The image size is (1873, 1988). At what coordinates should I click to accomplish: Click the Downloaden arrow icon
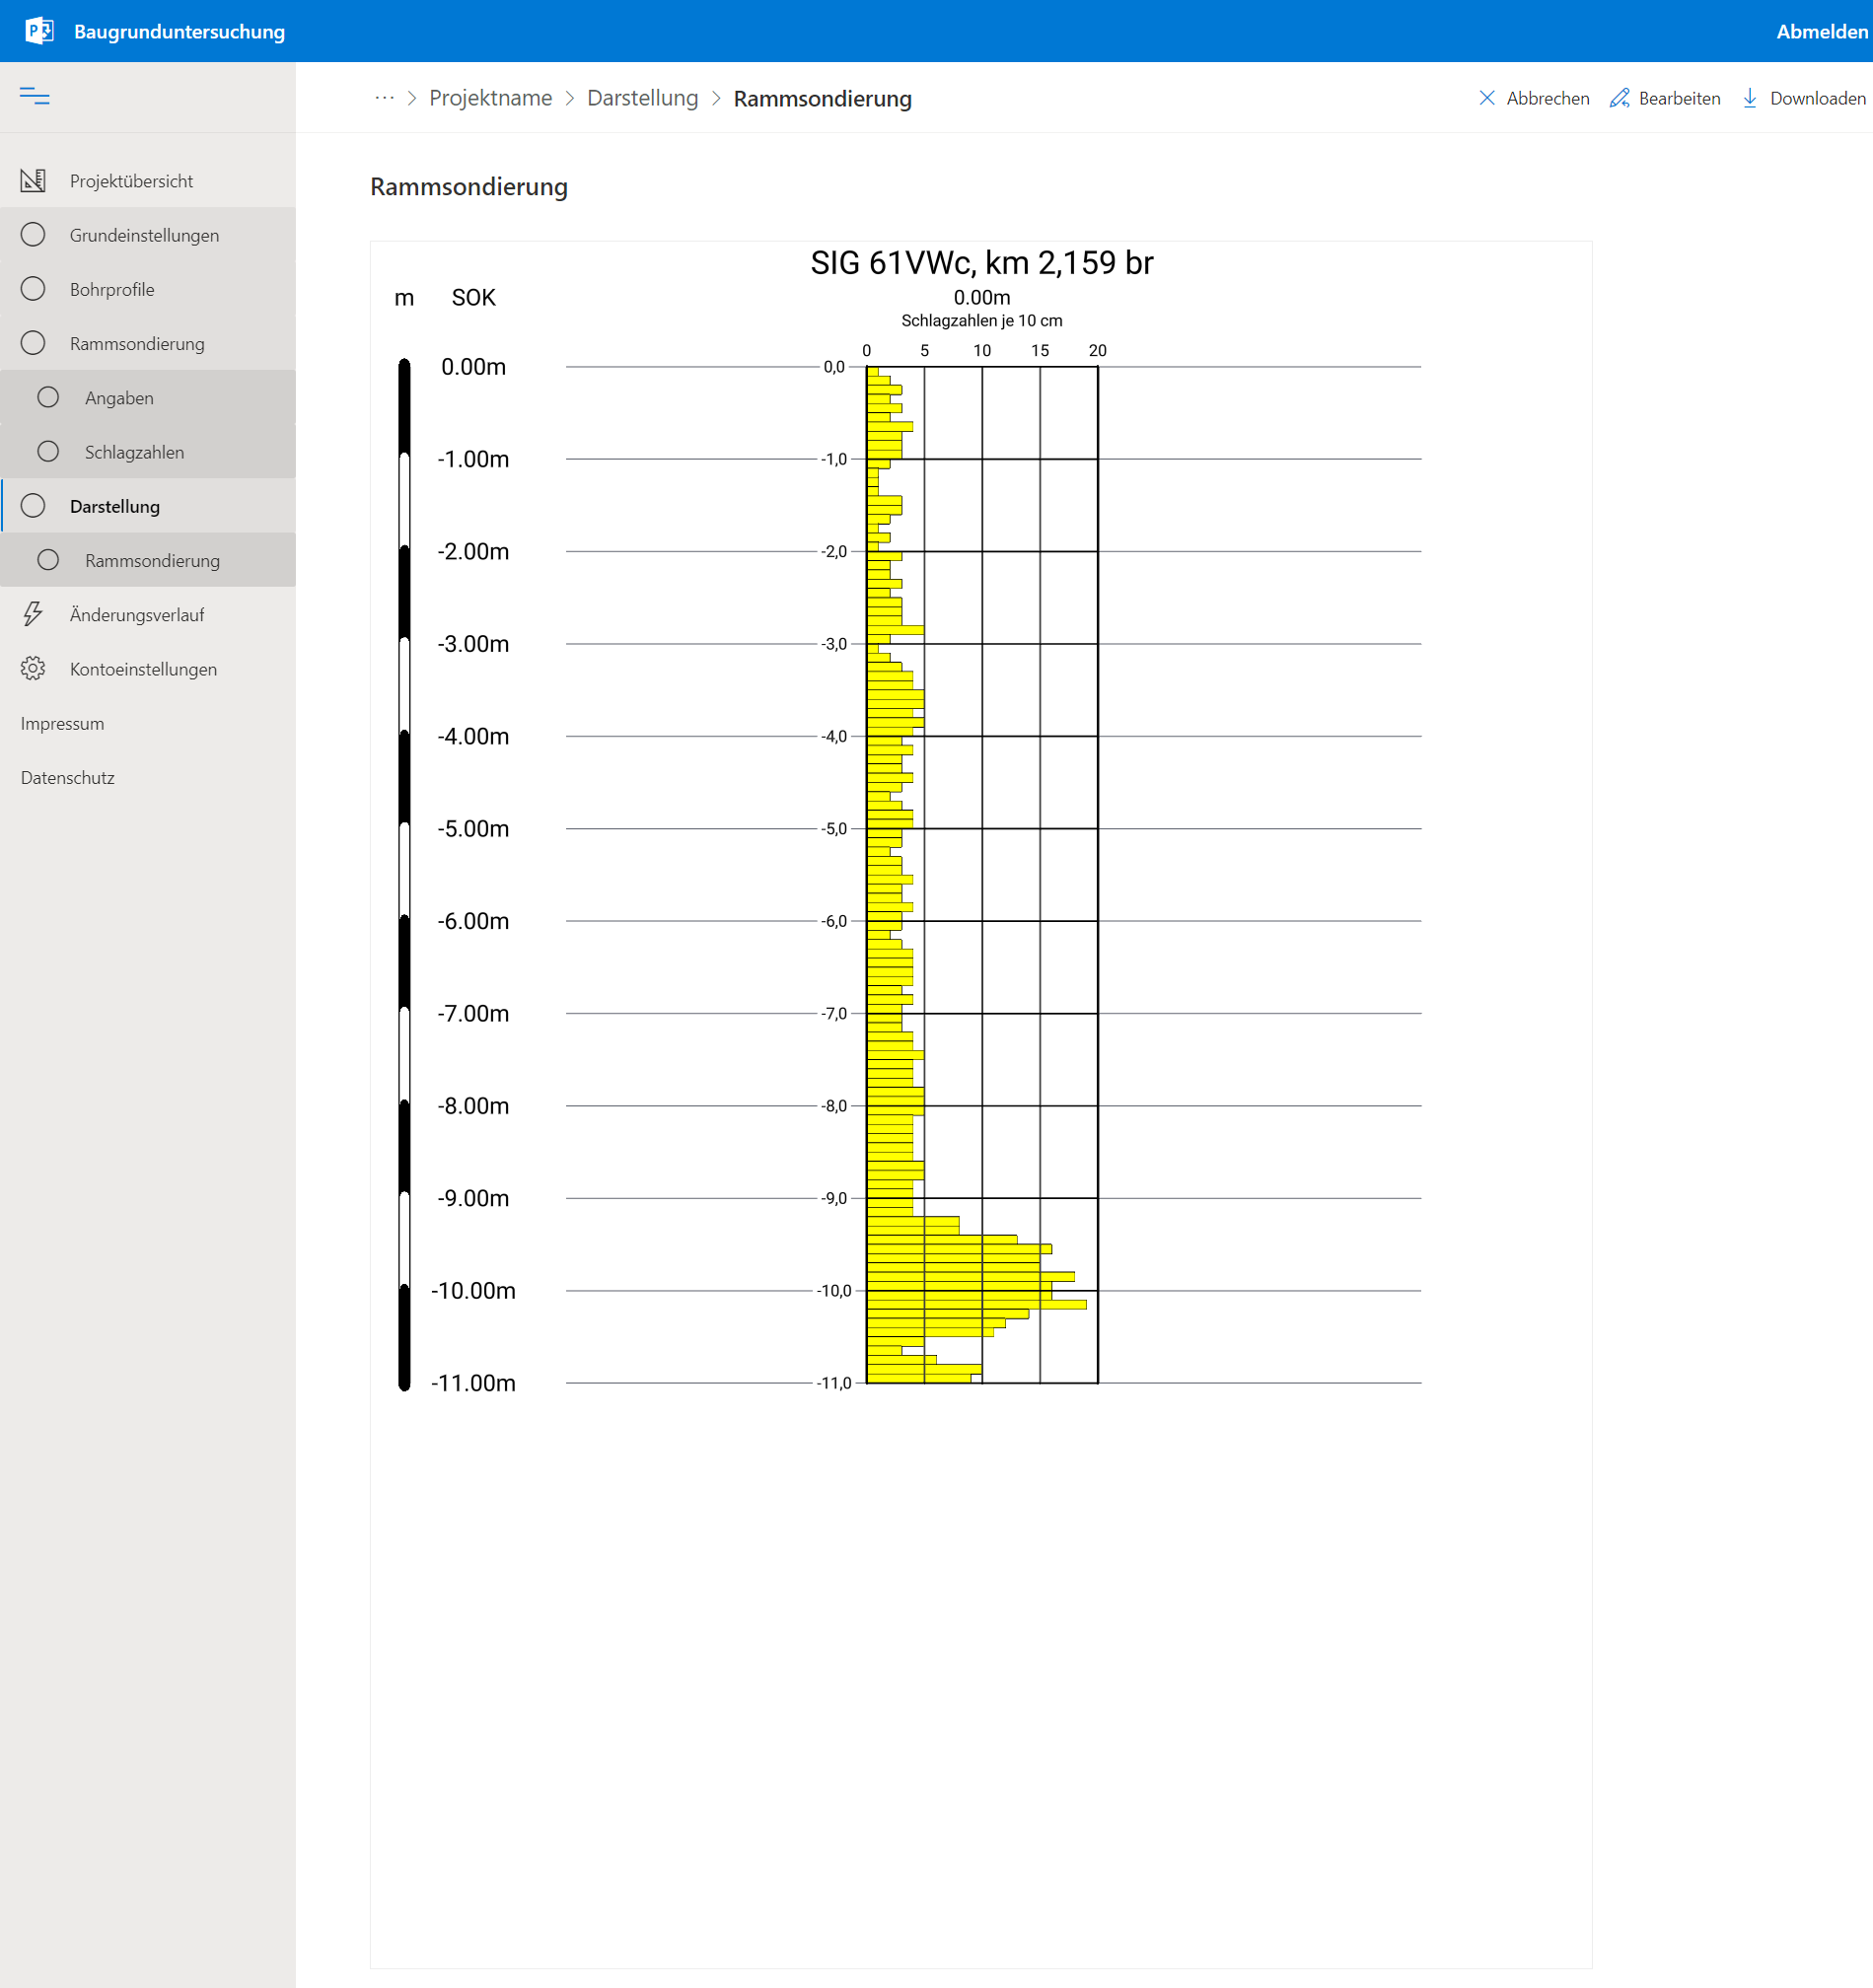click(x=1749, y=98)
